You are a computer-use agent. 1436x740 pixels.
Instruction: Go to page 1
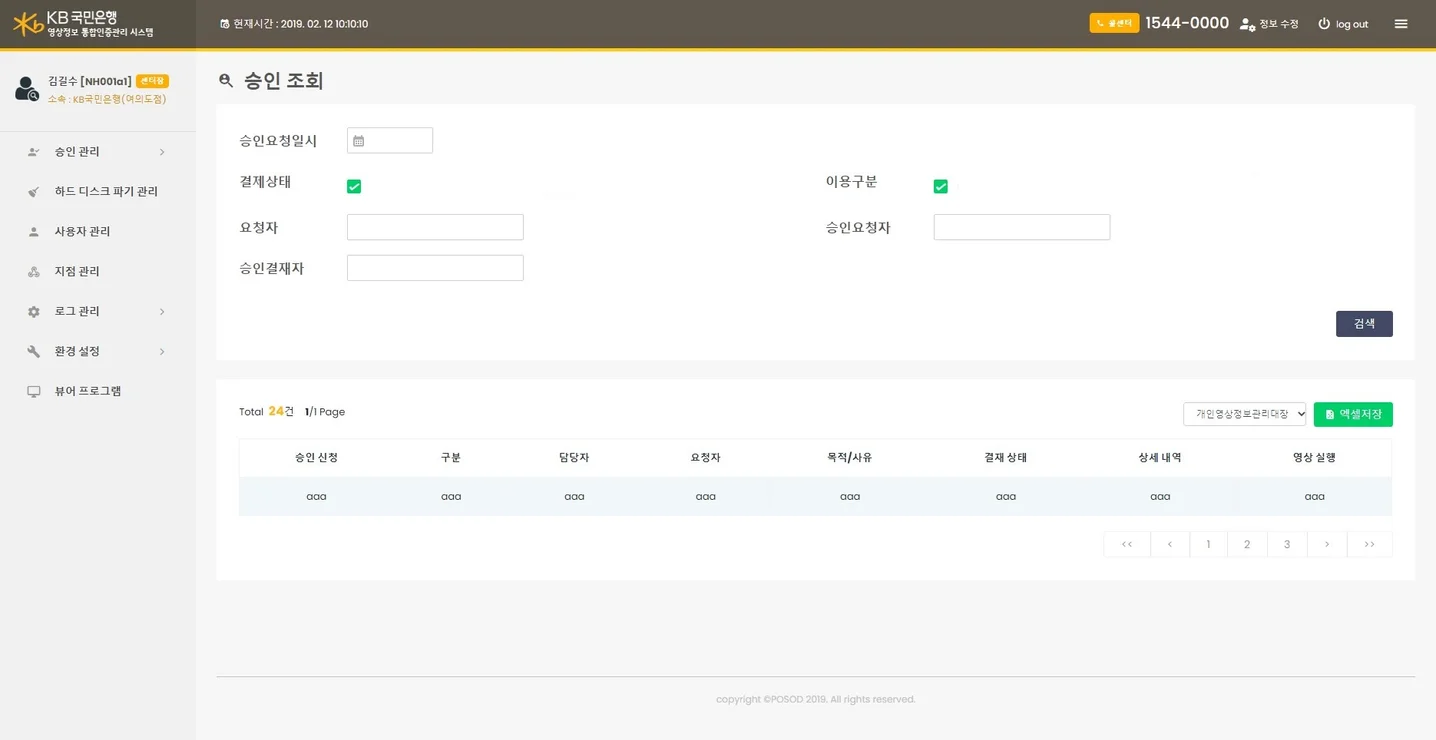pos(1208,544)
